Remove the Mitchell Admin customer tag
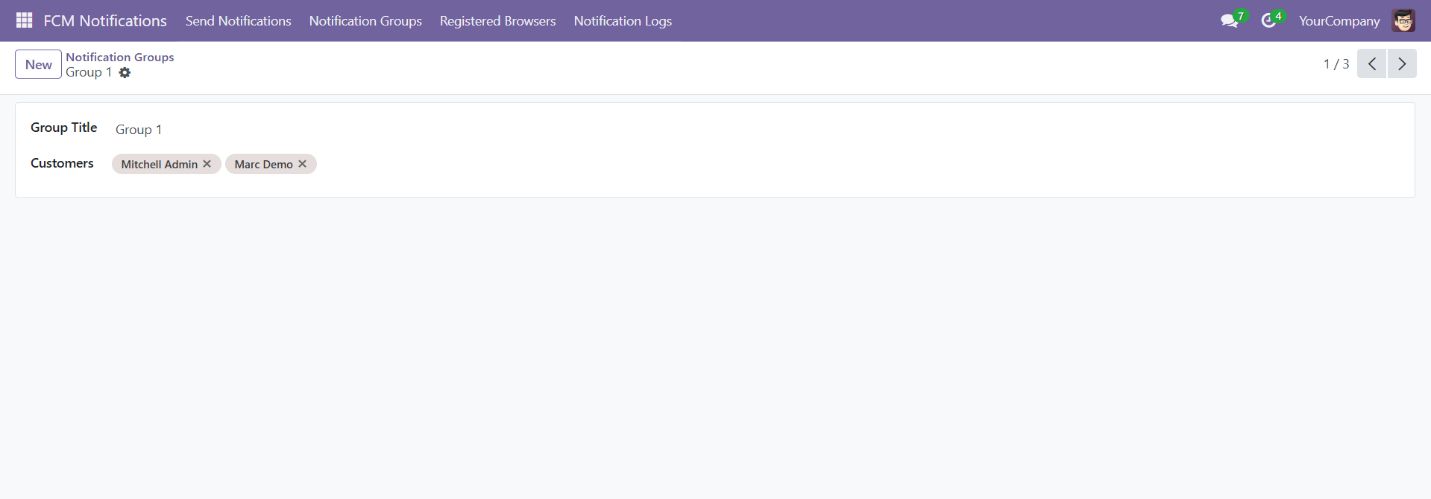The width and height of the screenshot is (1431, 499). point(207,164)
